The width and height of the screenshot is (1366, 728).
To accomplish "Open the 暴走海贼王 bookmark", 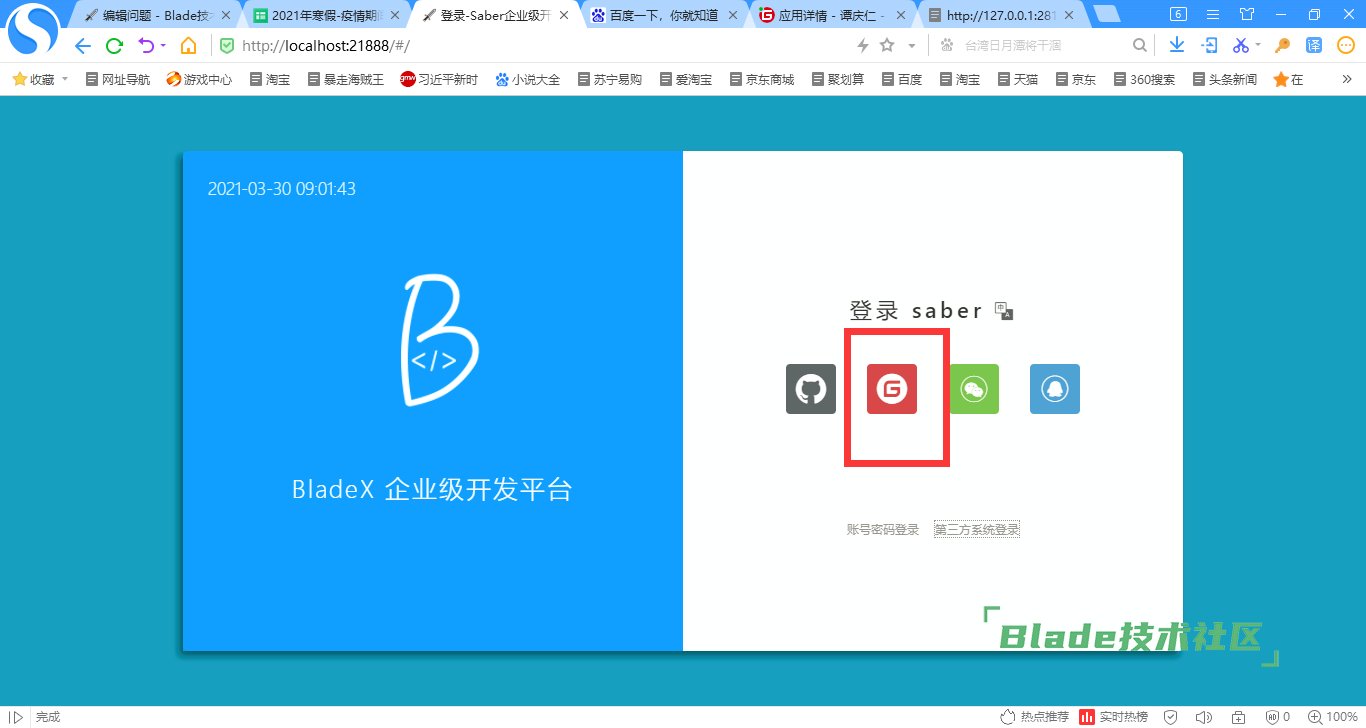I will (x=346, y=79).
